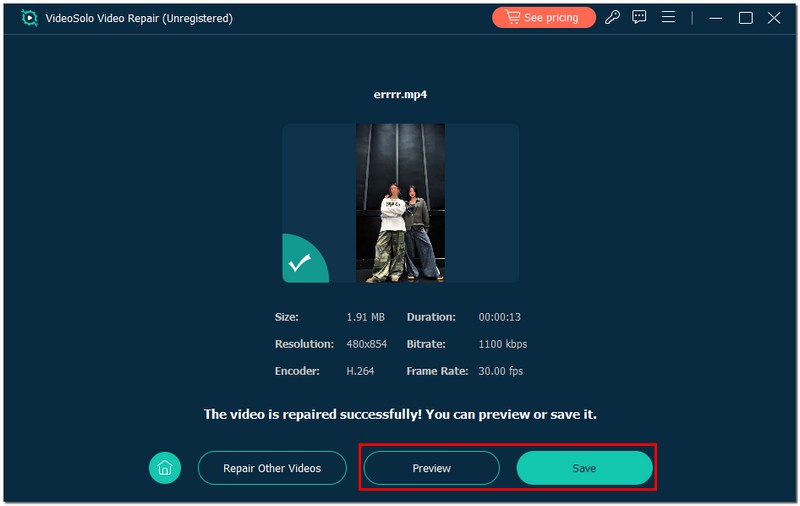This screenshot has height=506, width=800.
Task: Click the 00:00:13 duration value
Action: pos(499,317)
